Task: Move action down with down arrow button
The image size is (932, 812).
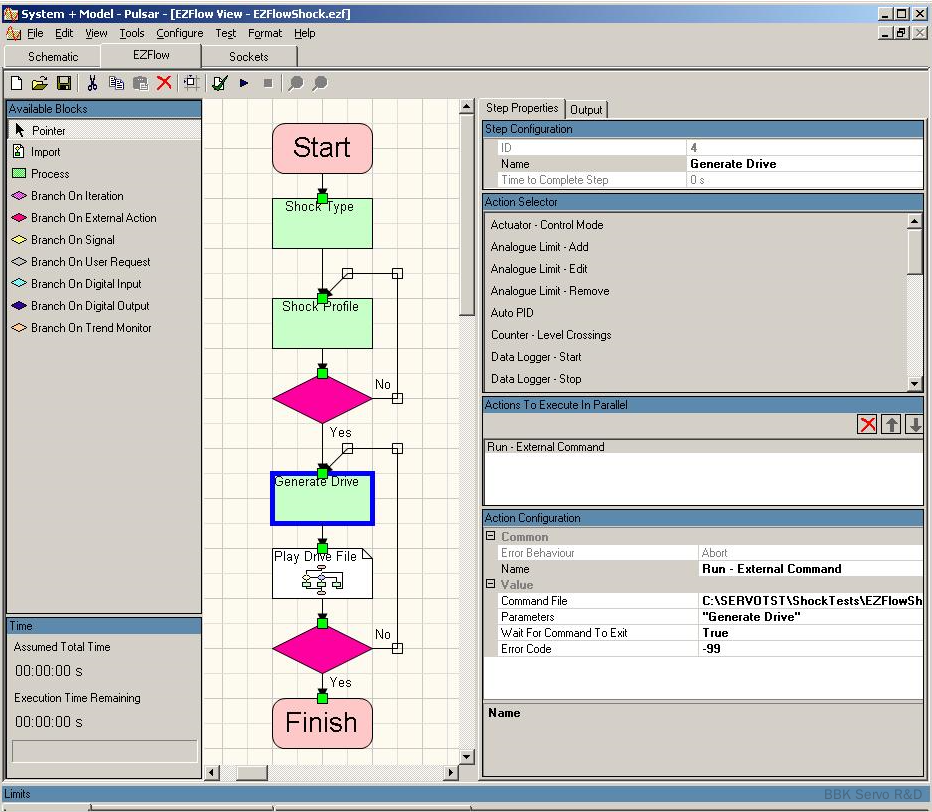Action: point(914,425)
